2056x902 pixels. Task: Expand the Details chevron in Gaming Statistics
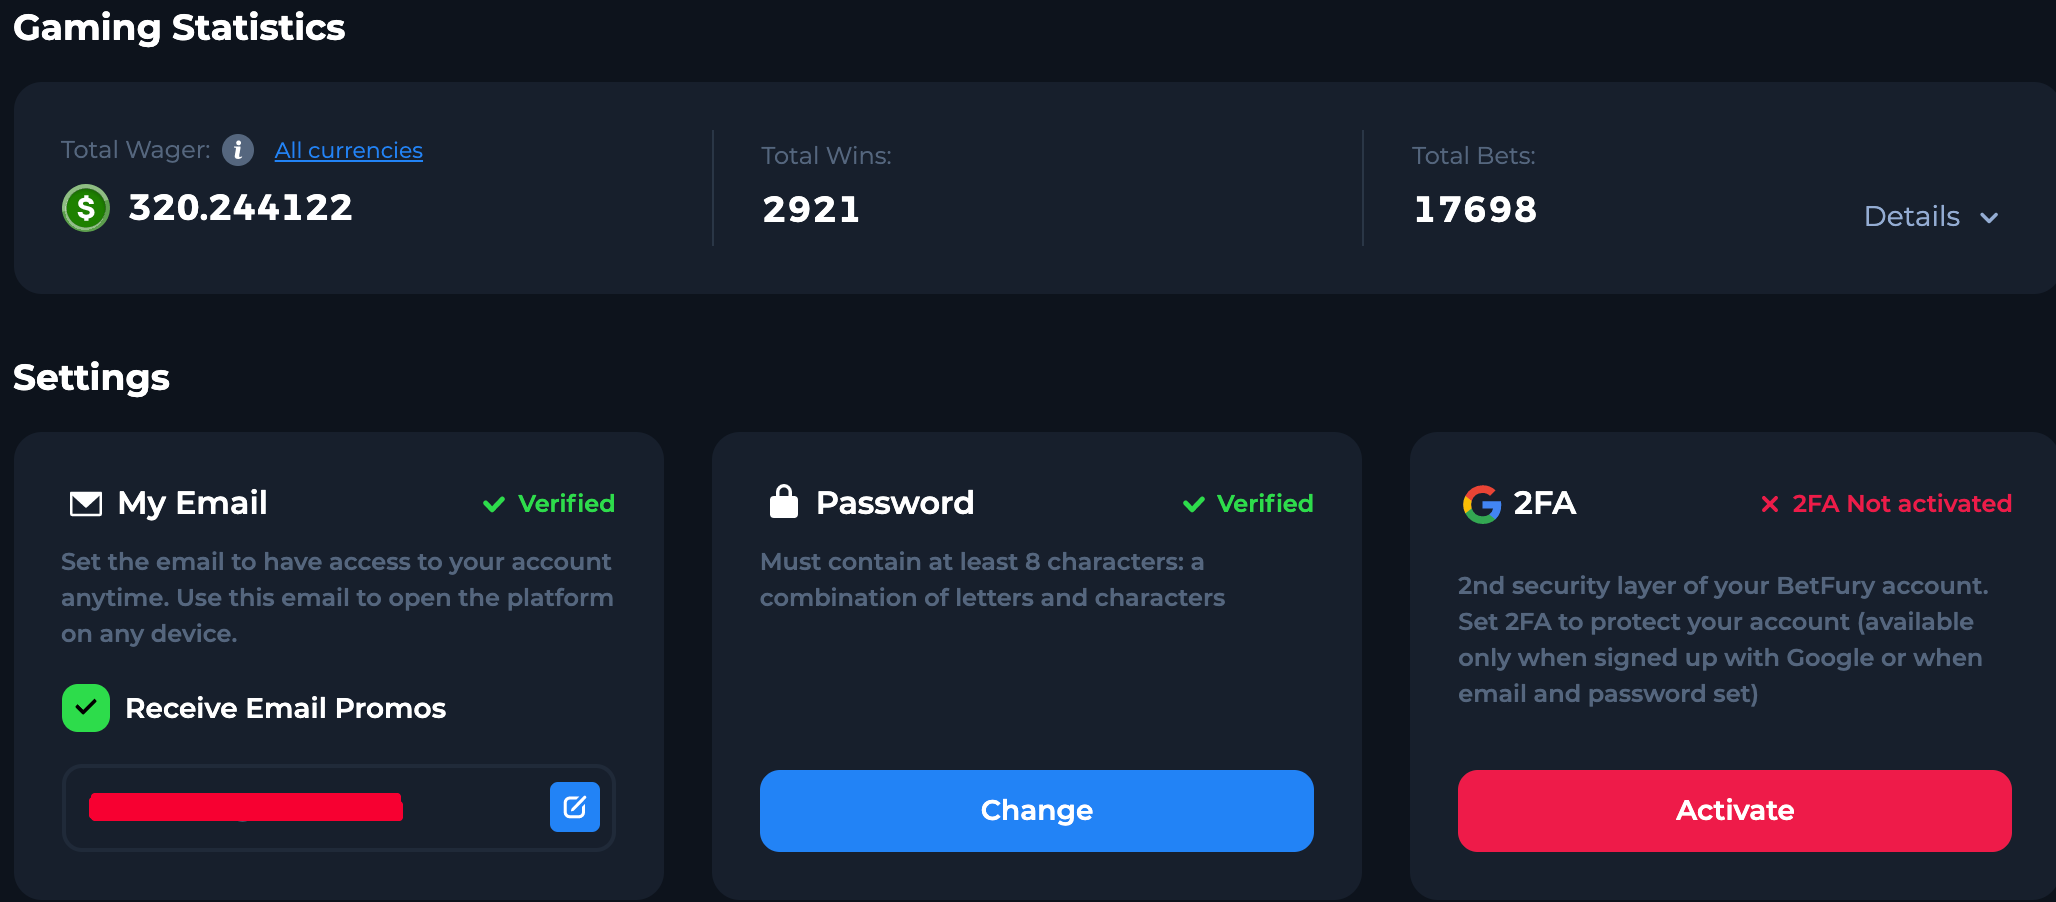pyautogui.click(x=1989, y=217)
